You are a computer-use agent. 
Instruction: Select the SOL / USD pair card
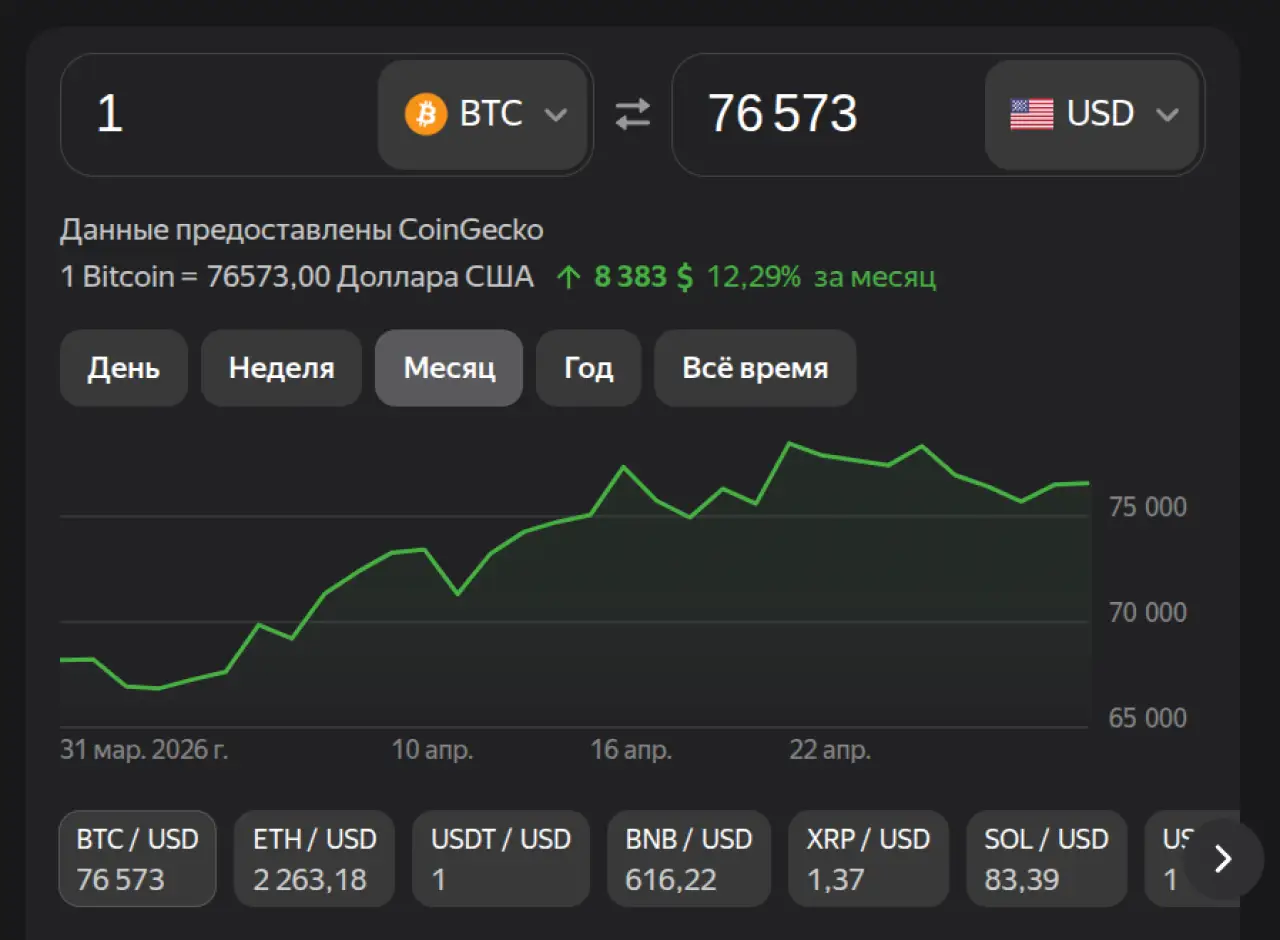click(x=1046, y=858)
